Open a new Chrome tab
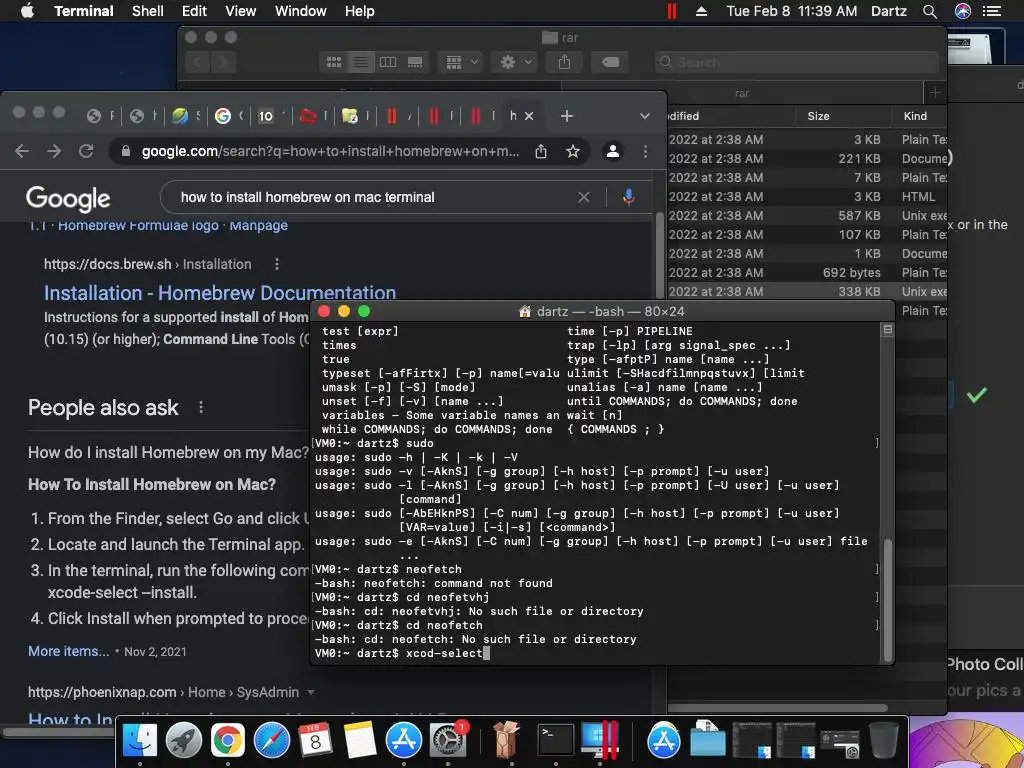 click(566, 116)
